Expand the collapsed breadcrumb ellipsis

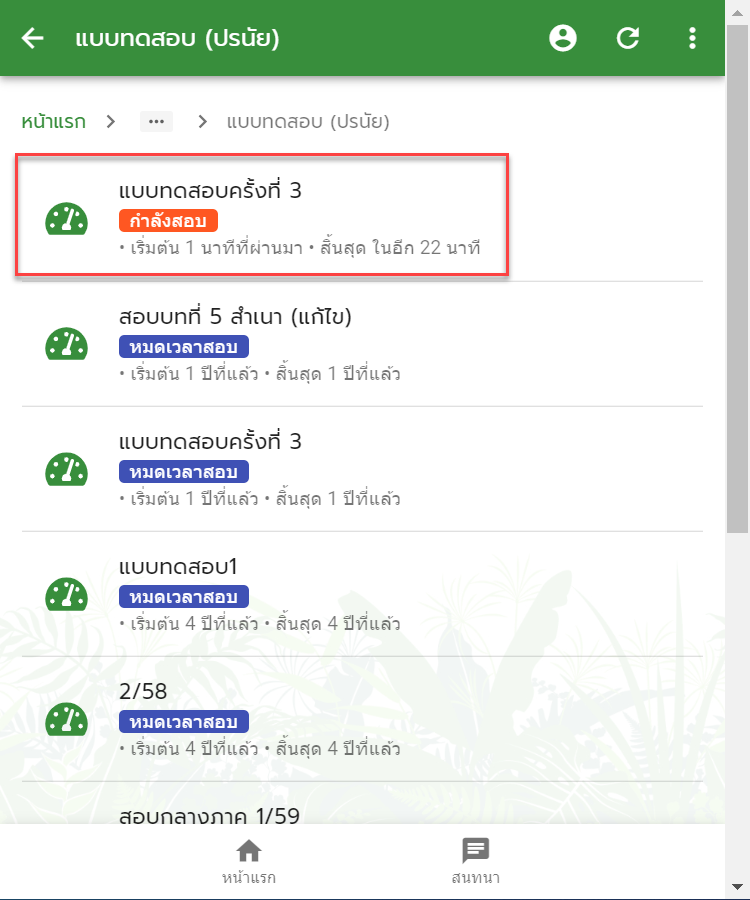[x=156, y=122]
